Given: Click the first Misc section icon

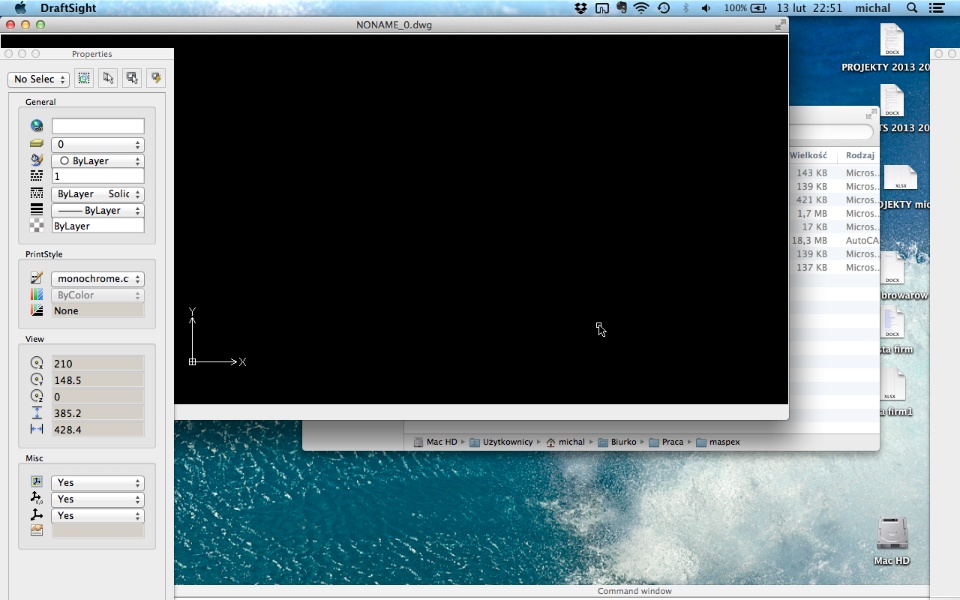Looking at the screenshot, I should click(37, 482).
